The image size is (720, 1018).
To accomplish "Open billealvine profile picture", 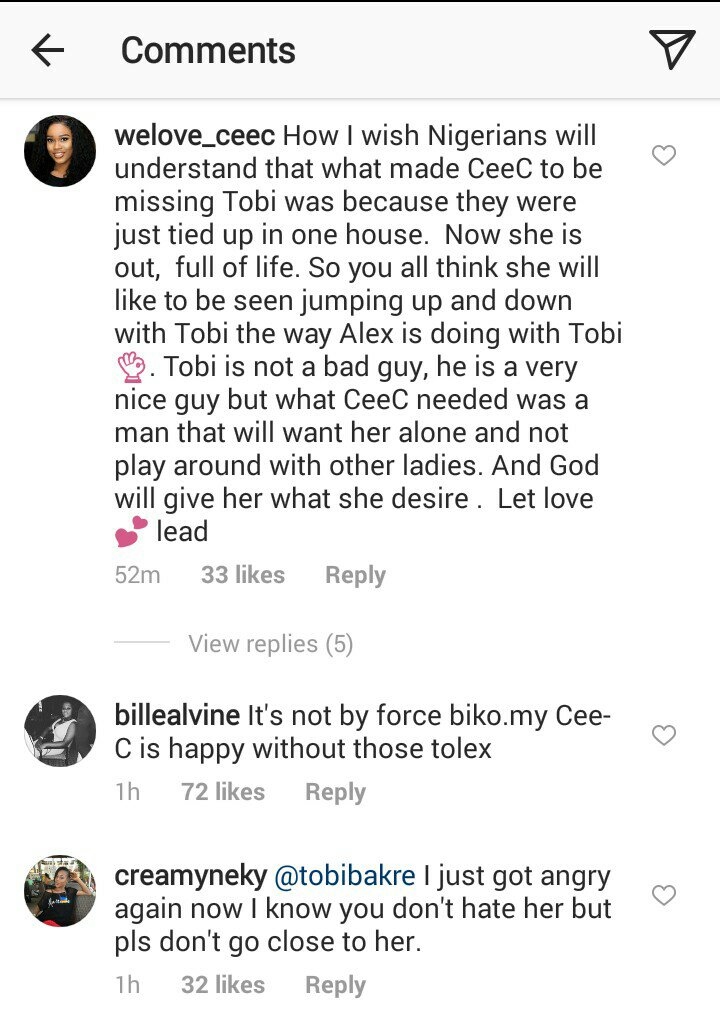I will click(60, 731).
